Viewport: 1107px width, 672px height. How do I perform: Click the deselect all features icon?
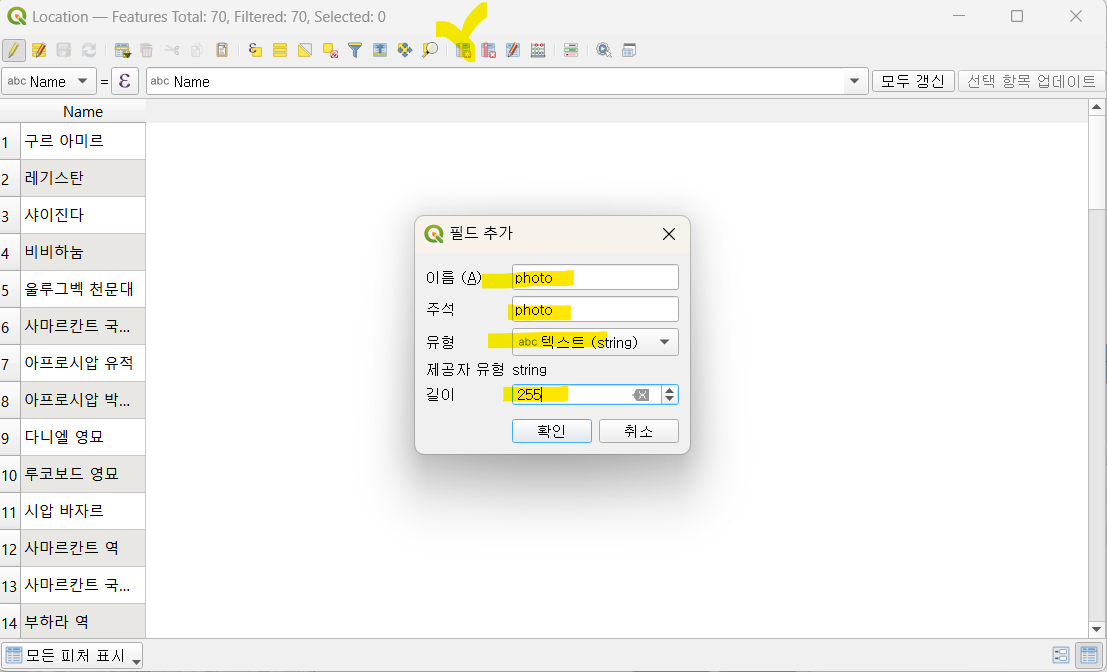[330, 50]
